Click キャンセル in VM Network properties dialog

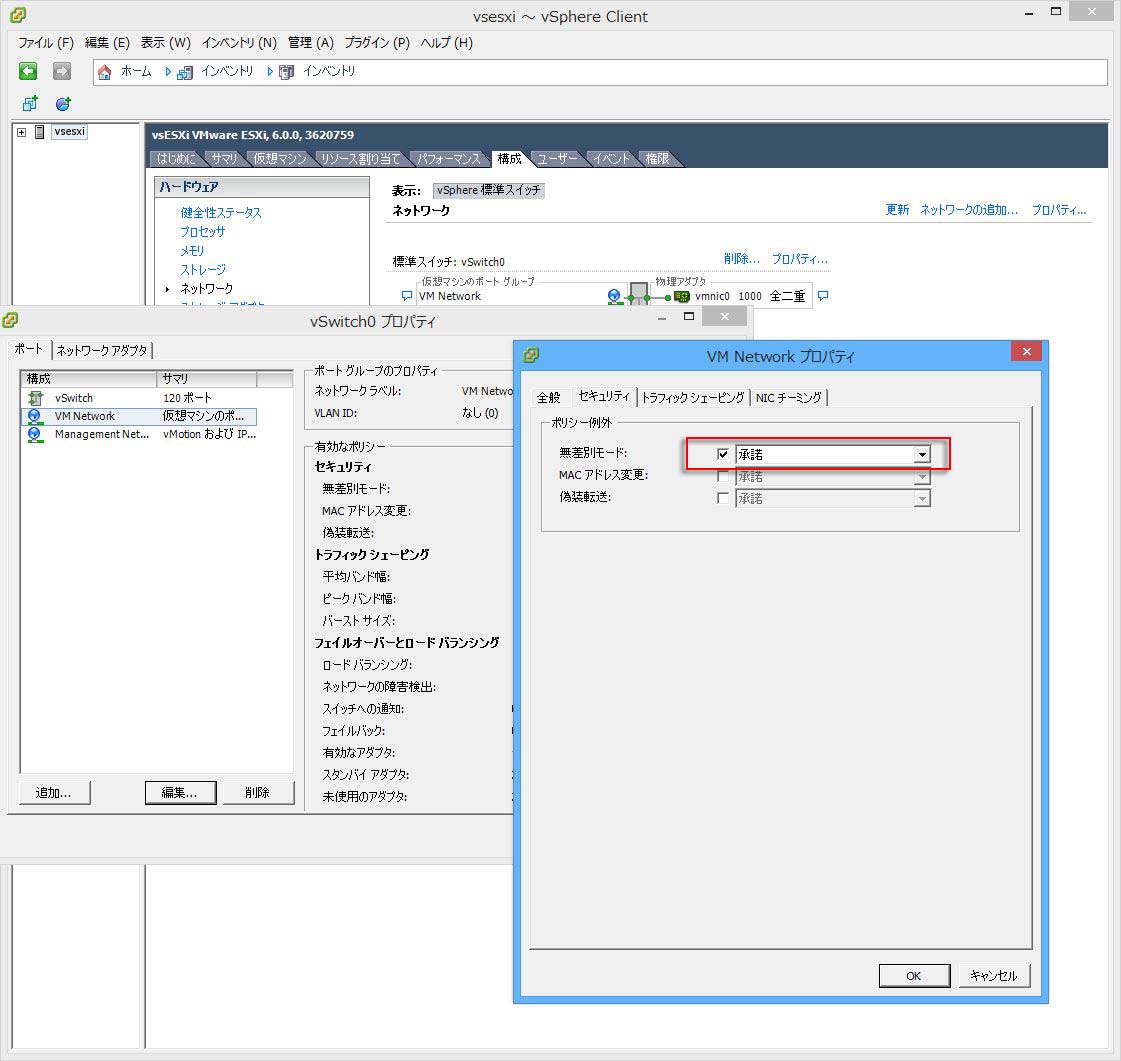tap(993, 976)
